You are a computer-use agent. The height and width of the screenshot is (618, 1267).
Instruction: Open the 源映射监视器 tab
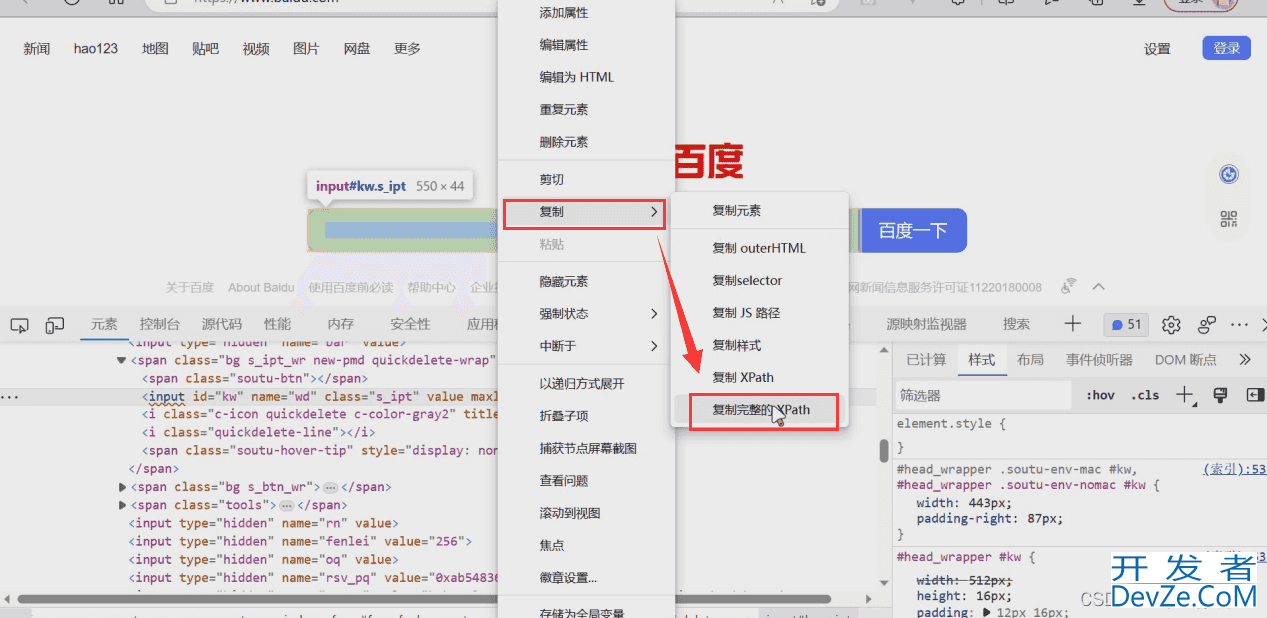[x=926, y=324]
